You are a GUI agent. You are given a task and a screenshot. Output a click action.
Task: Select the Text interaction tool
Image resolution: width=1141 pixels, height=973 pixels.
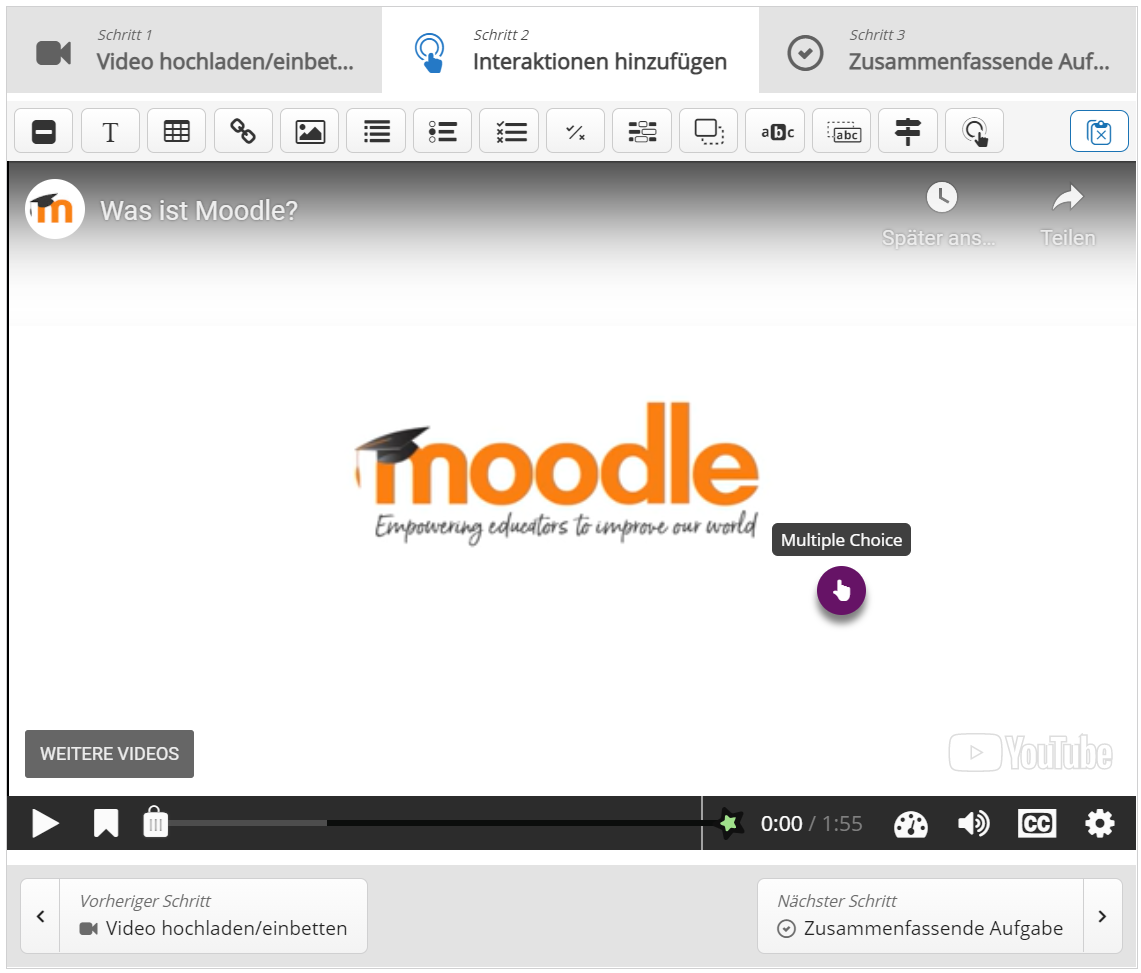coord(110,131)
